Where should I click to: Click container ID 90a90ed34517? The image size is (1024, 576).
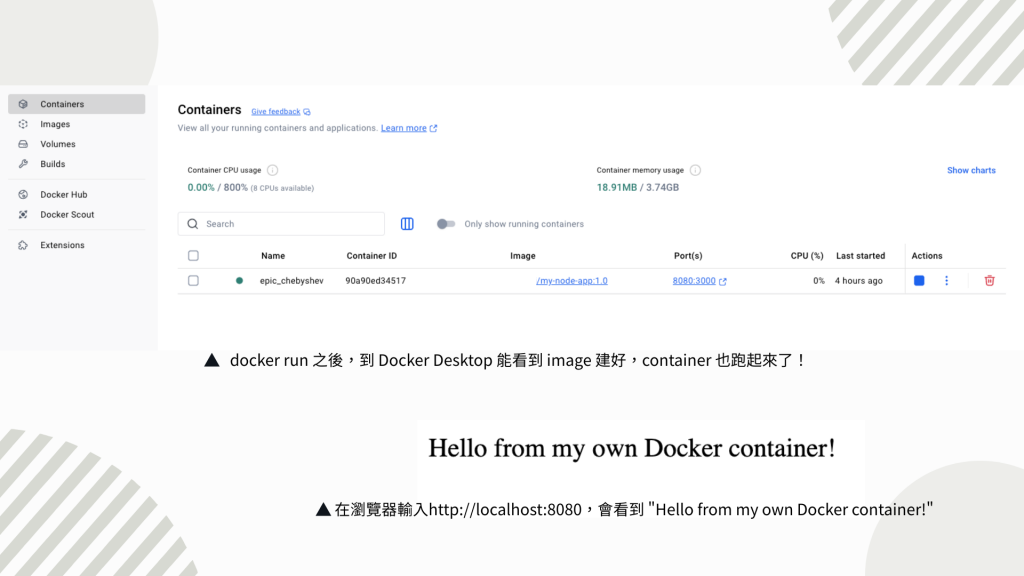coord(376,281)
